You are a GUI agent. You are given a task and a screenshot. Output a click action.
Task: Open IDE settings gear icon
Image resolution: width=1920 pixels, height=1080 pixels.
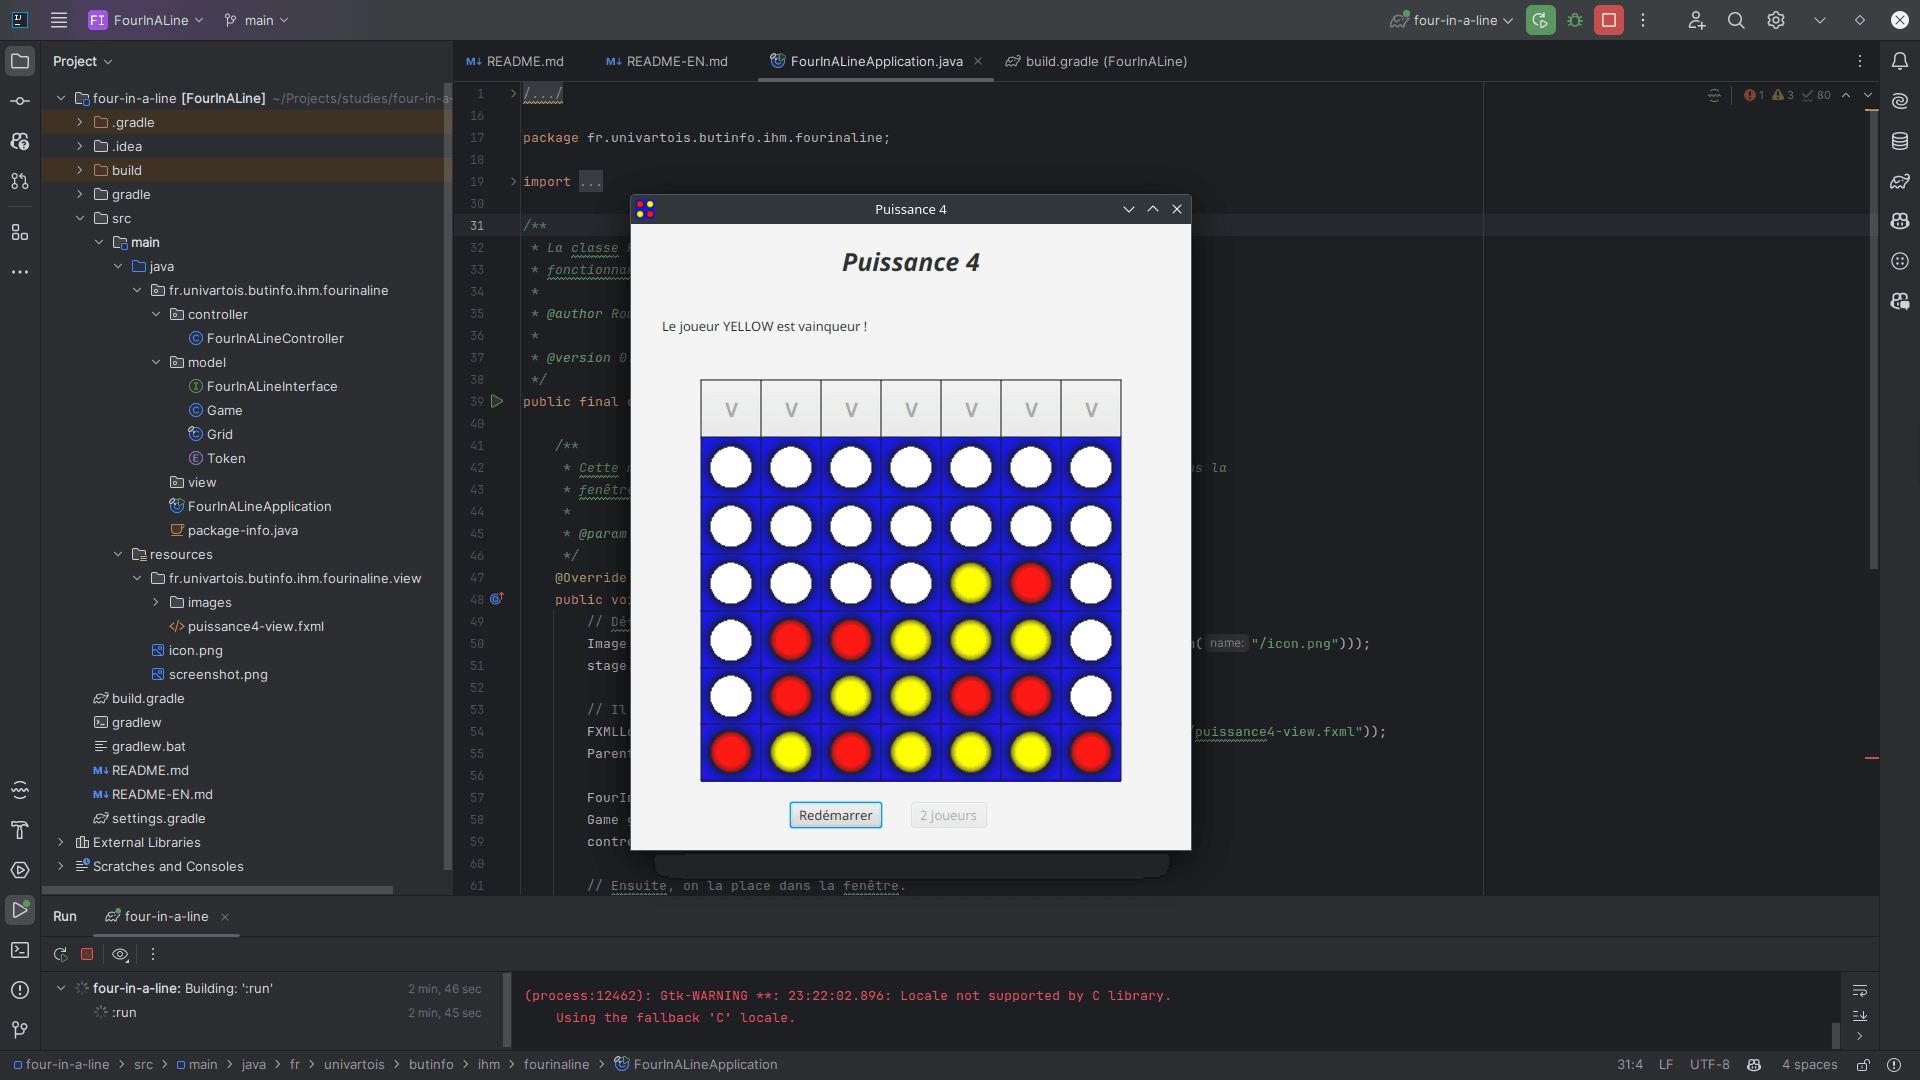pos(1776,20)
